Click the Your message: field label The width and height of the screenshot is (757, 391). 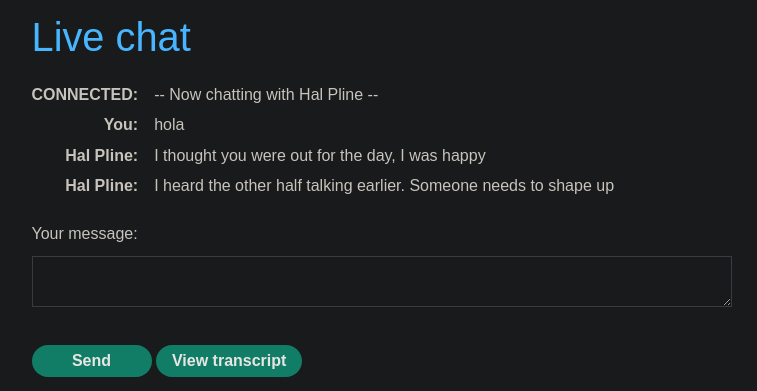click(85, 234)
